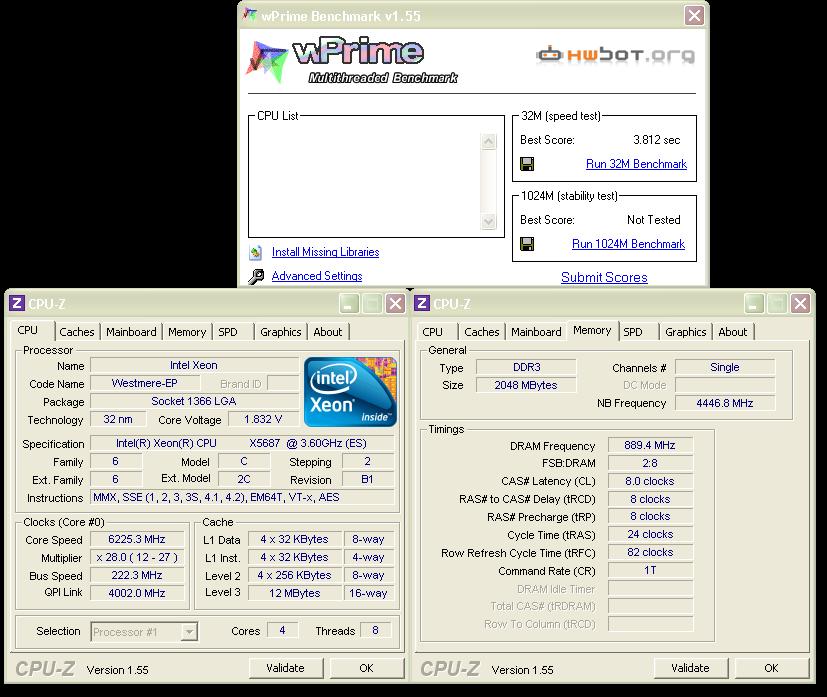Click the left CPU-Z title bar icon

tap(17, 304)
